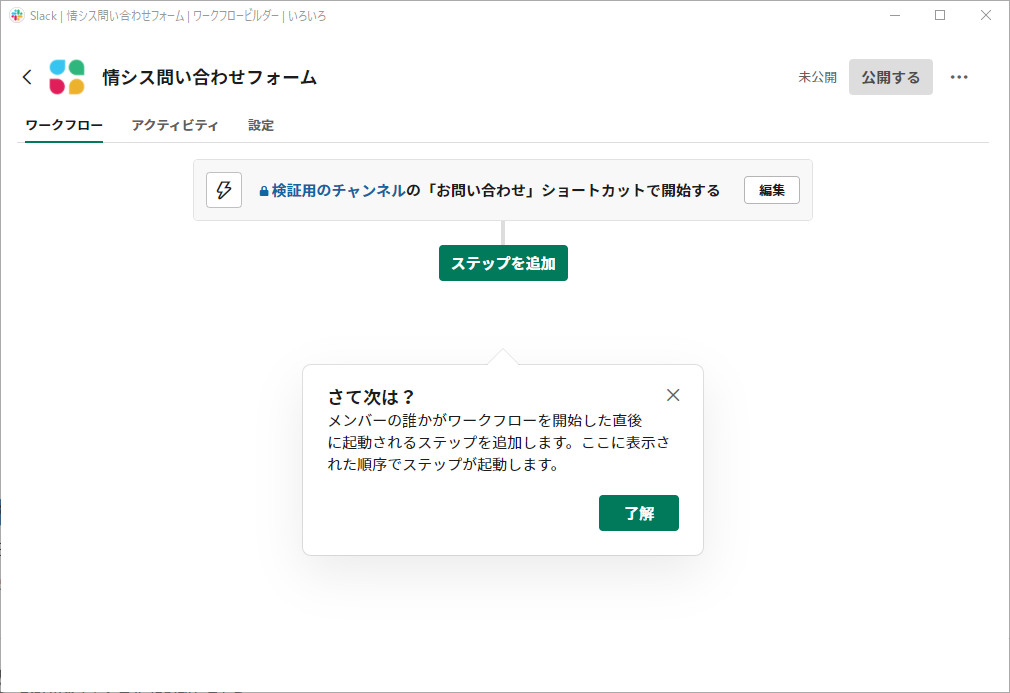Click the 未公開 status label
The image size is (1010, 693).
816,77
